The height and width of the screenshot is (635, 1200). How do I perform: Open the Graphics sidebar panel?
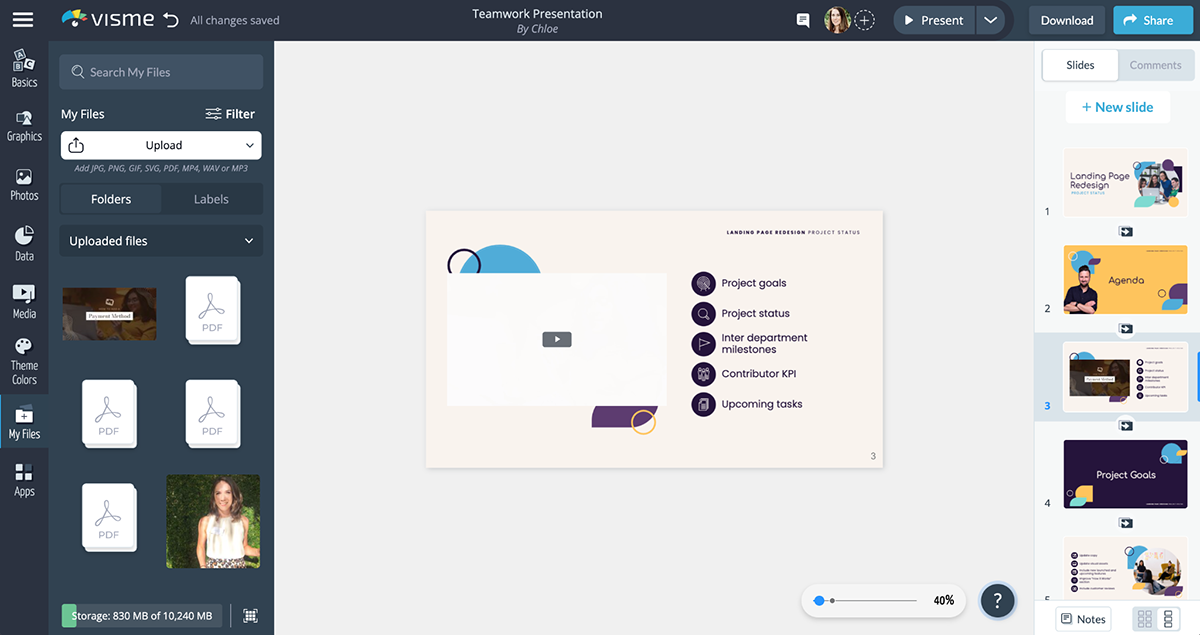(24, 125)
